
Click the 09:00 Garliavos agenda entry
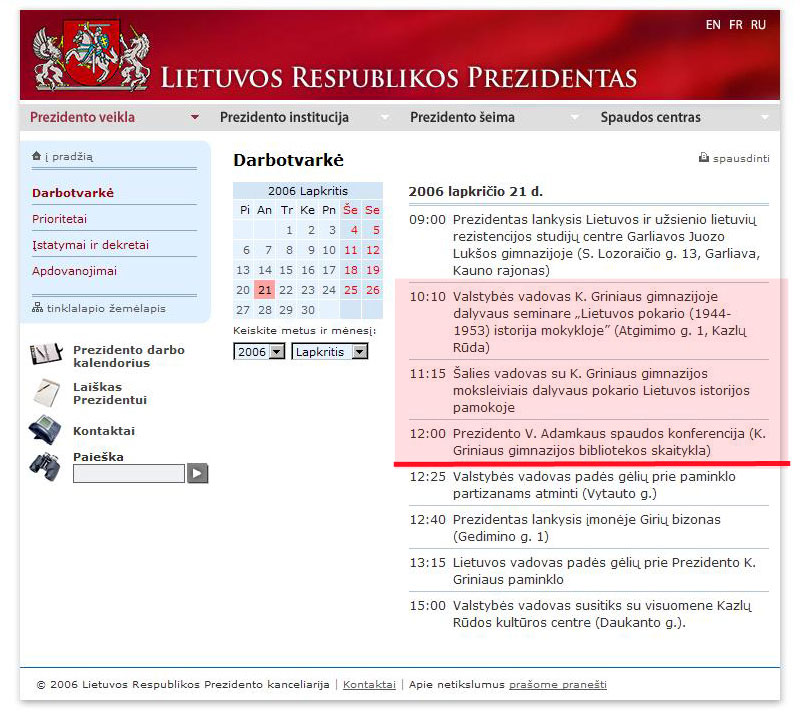click(x=589, y=245)
